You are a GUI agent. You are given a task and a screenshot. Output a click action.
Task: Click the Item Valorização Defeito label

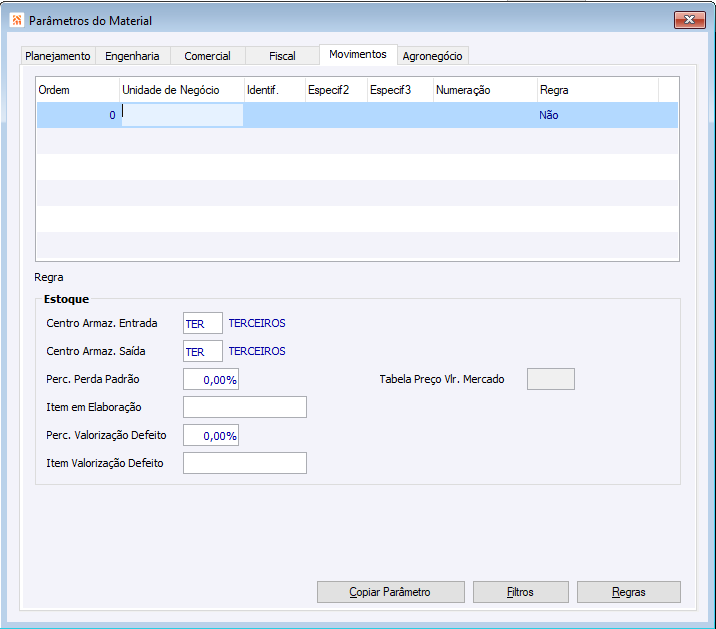click(x=105, y=463)
